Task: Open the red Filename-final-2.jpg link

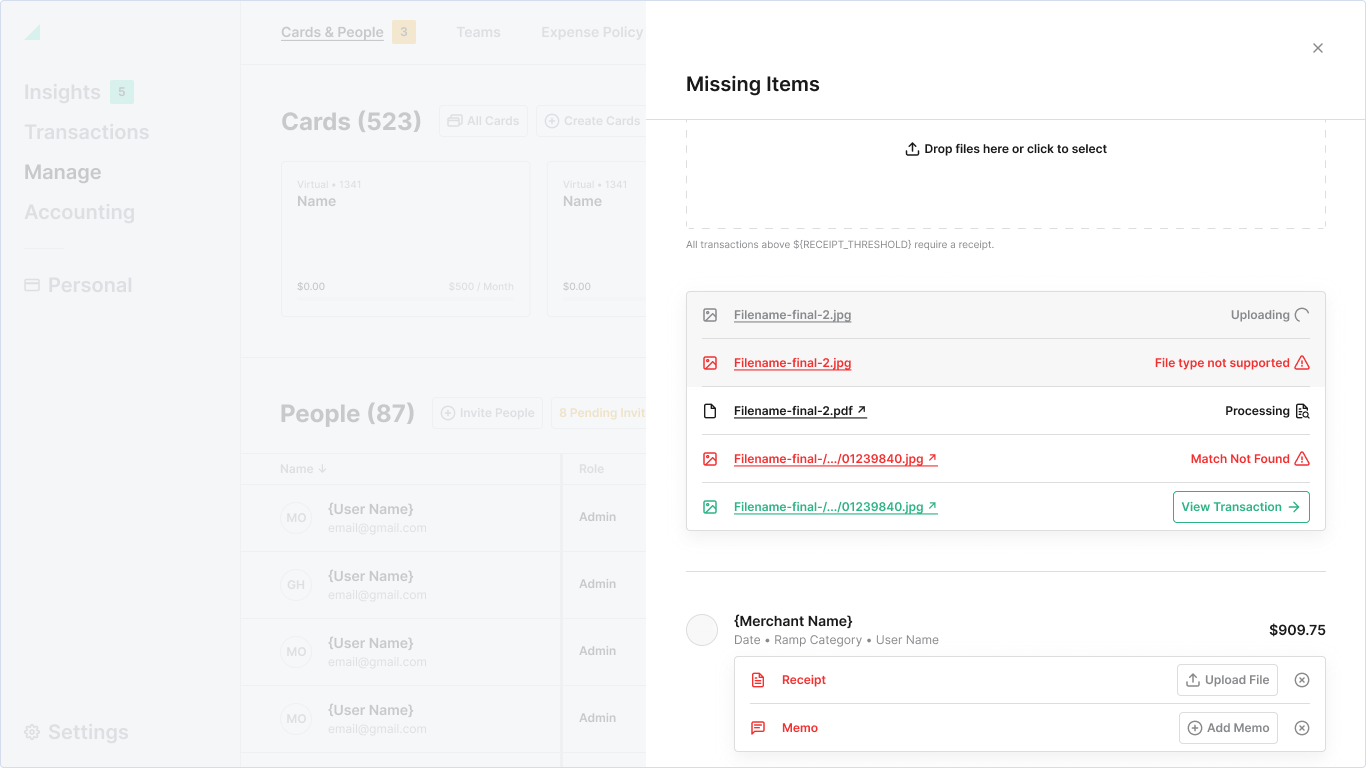Action: pos(792,363)
